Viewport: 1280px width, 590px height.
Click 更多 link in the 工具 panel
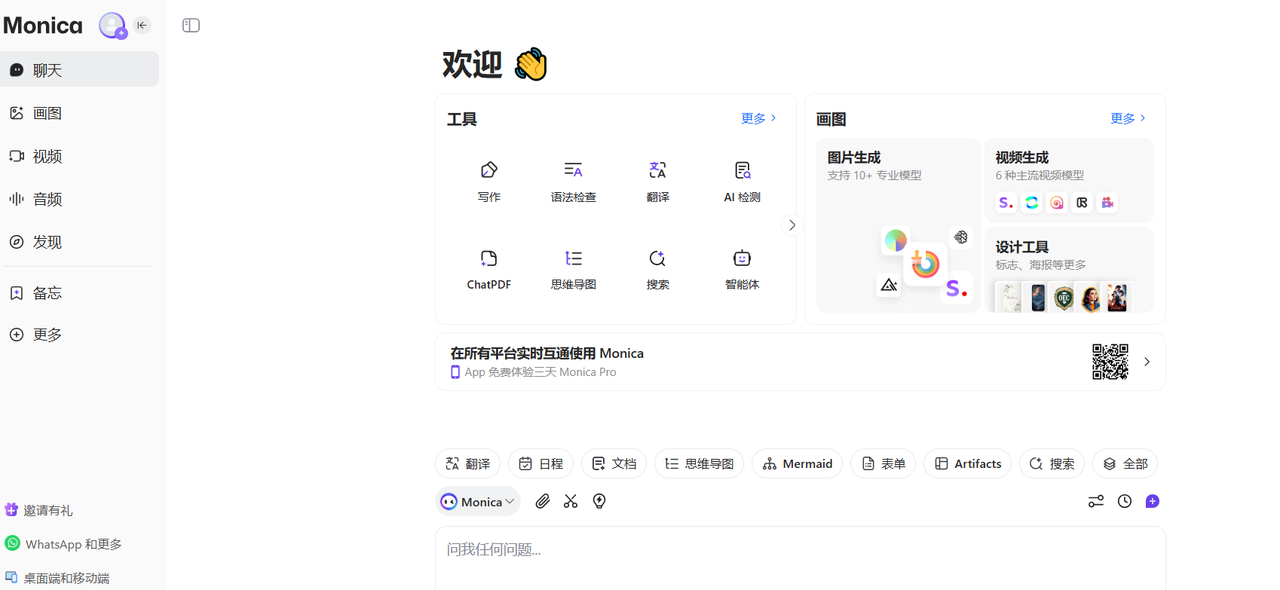758,118
